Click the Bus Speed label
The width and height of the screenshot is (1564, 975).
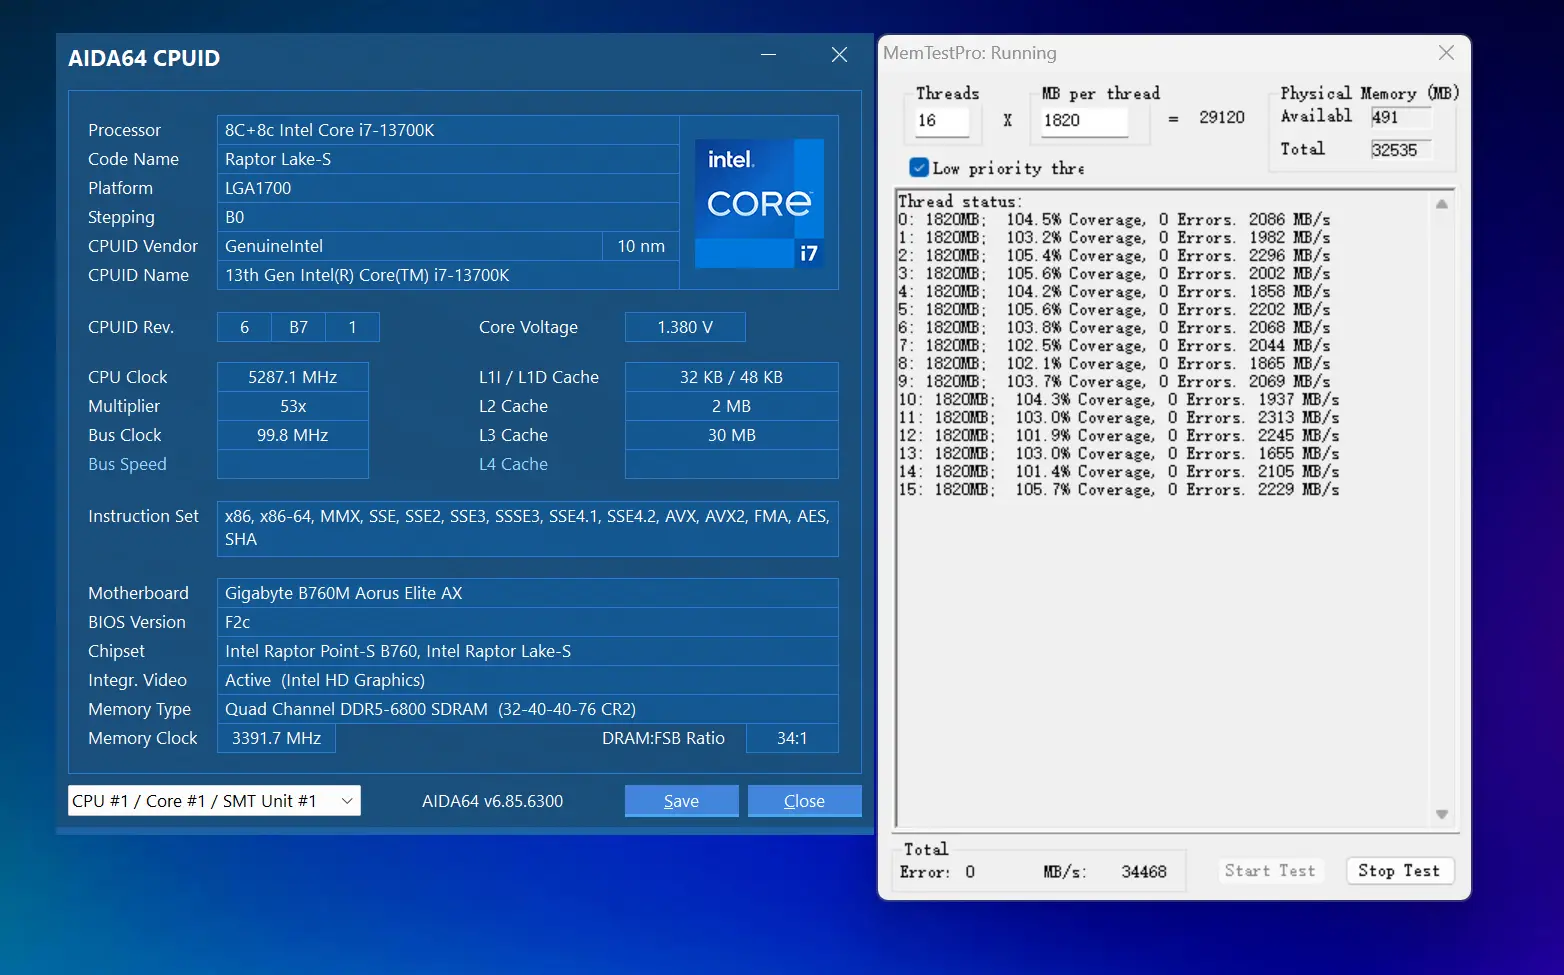coord(127,464)
